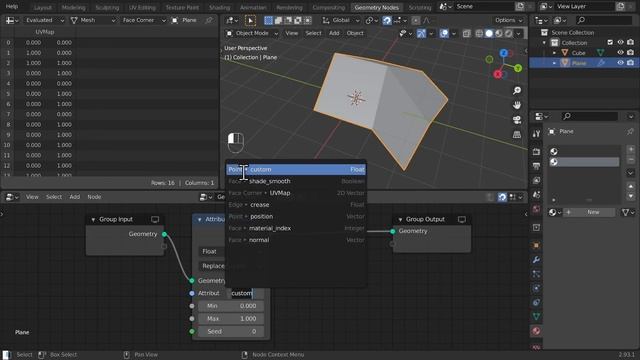Toggle X-ray mode in viewport header
This screenshot has width=640, height=360.
(467, 33)
